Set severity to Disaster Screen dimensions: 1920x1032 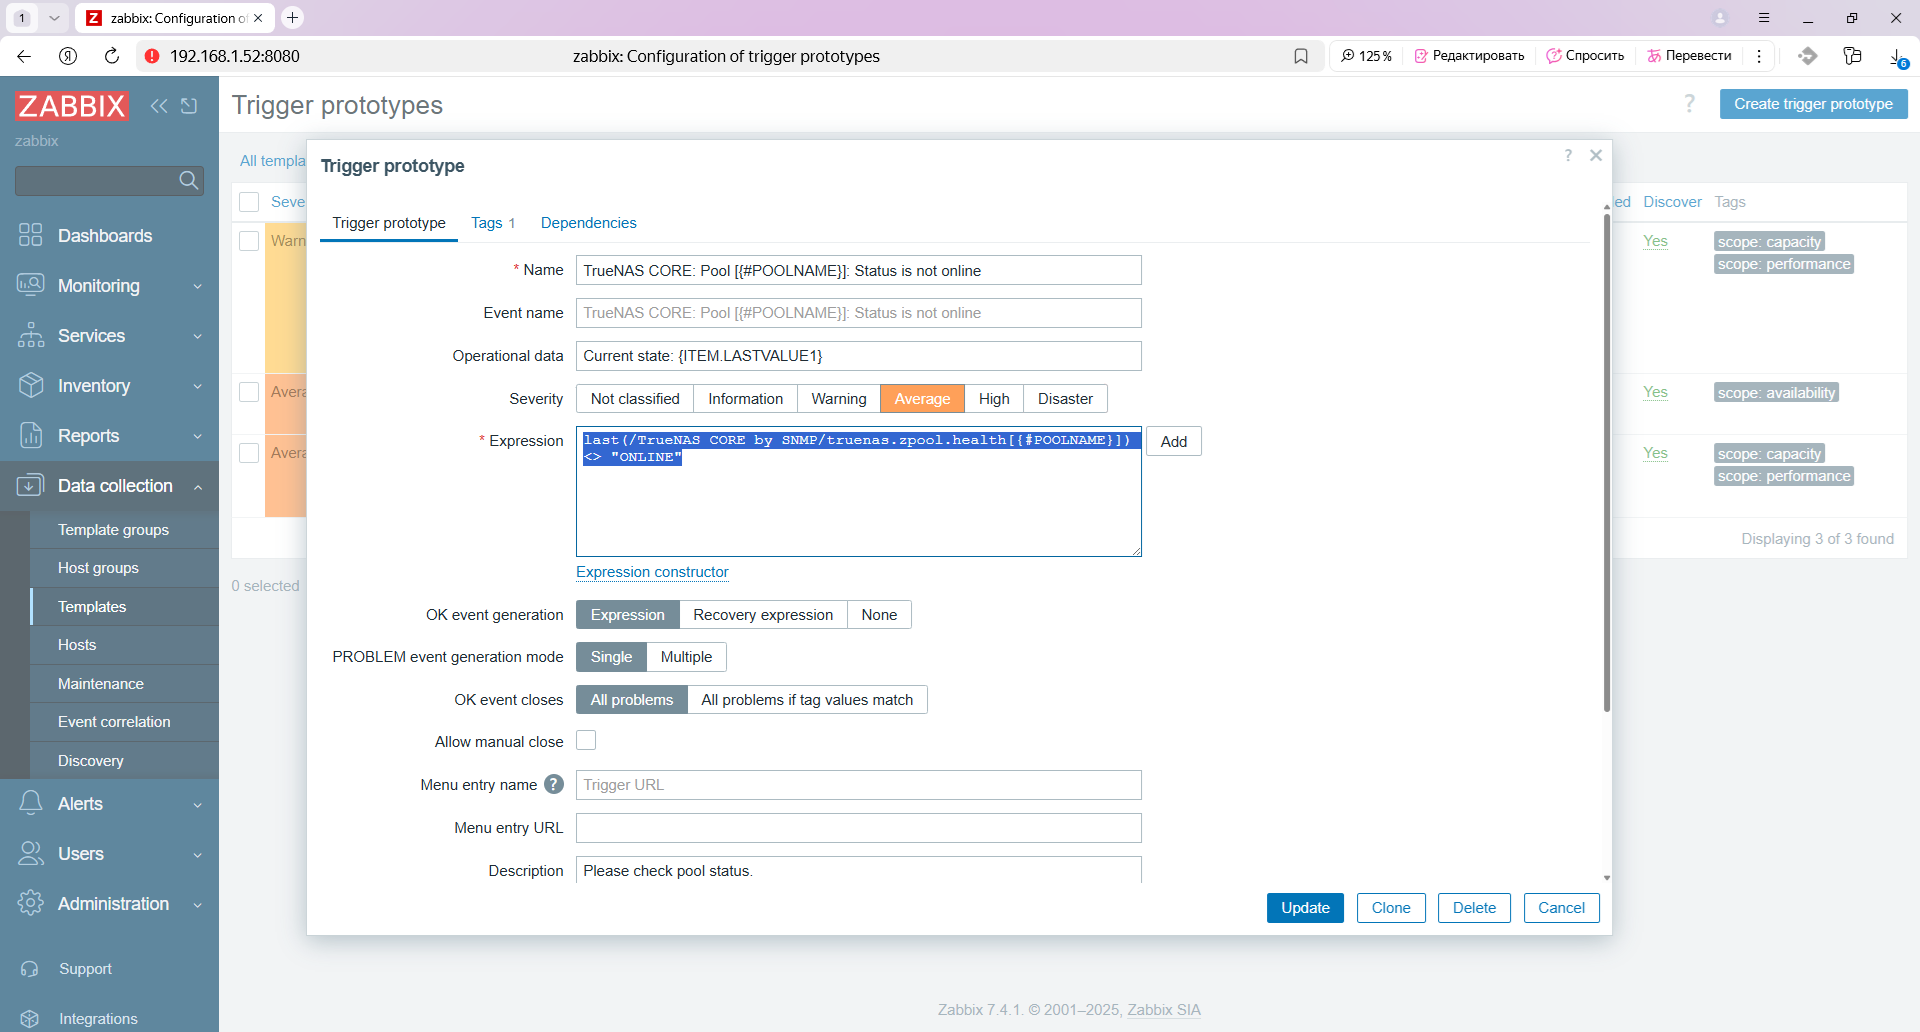click(x=1065, y=399)
